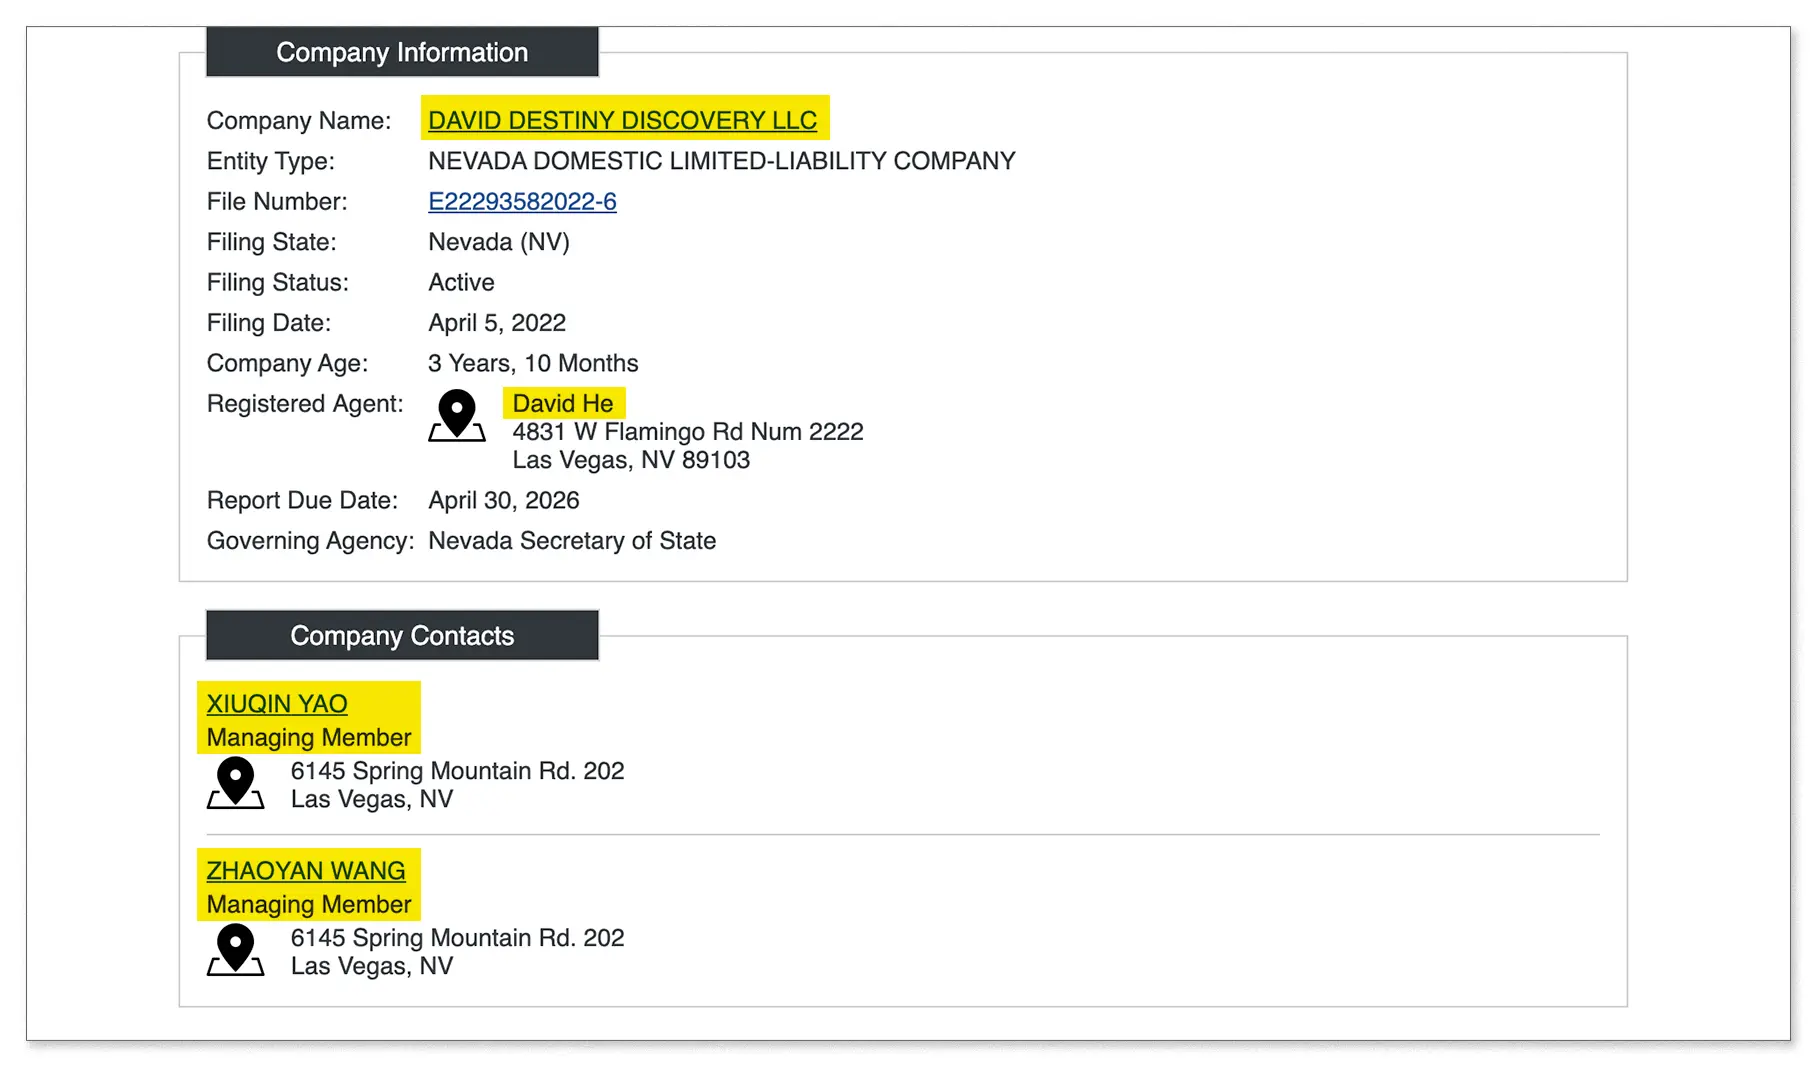This screenshot has height=1070, width=1820.
Task: Click the filing date April 5, 2022
Action: click(x=497, y=323)
